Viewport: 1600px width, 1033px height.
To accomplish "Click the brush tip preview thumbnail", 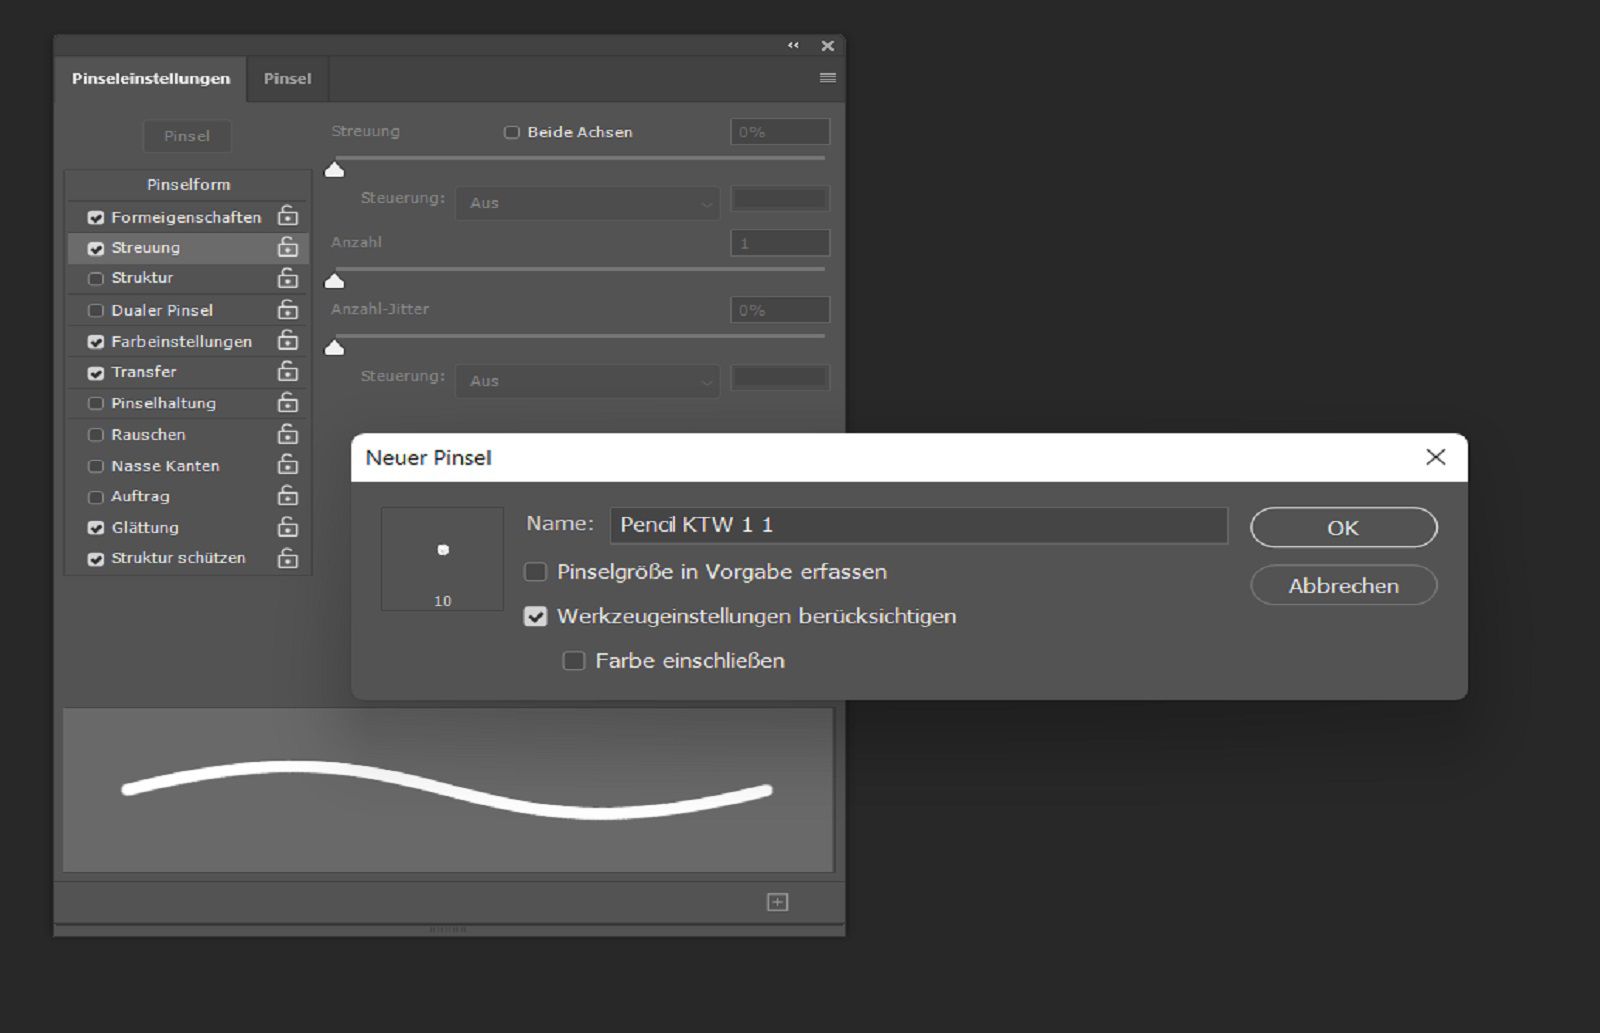I will (442, 558).
